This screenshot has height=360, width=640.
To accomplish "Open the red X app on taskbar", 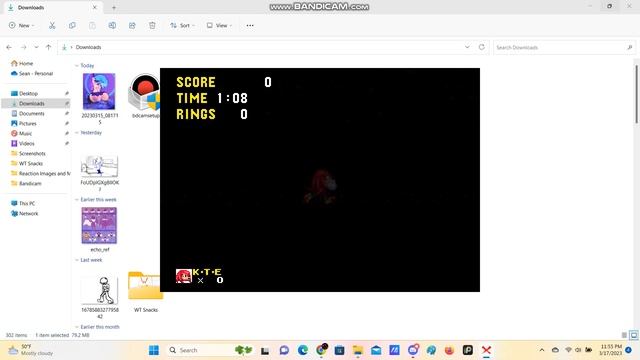I will tap(486, 350).
